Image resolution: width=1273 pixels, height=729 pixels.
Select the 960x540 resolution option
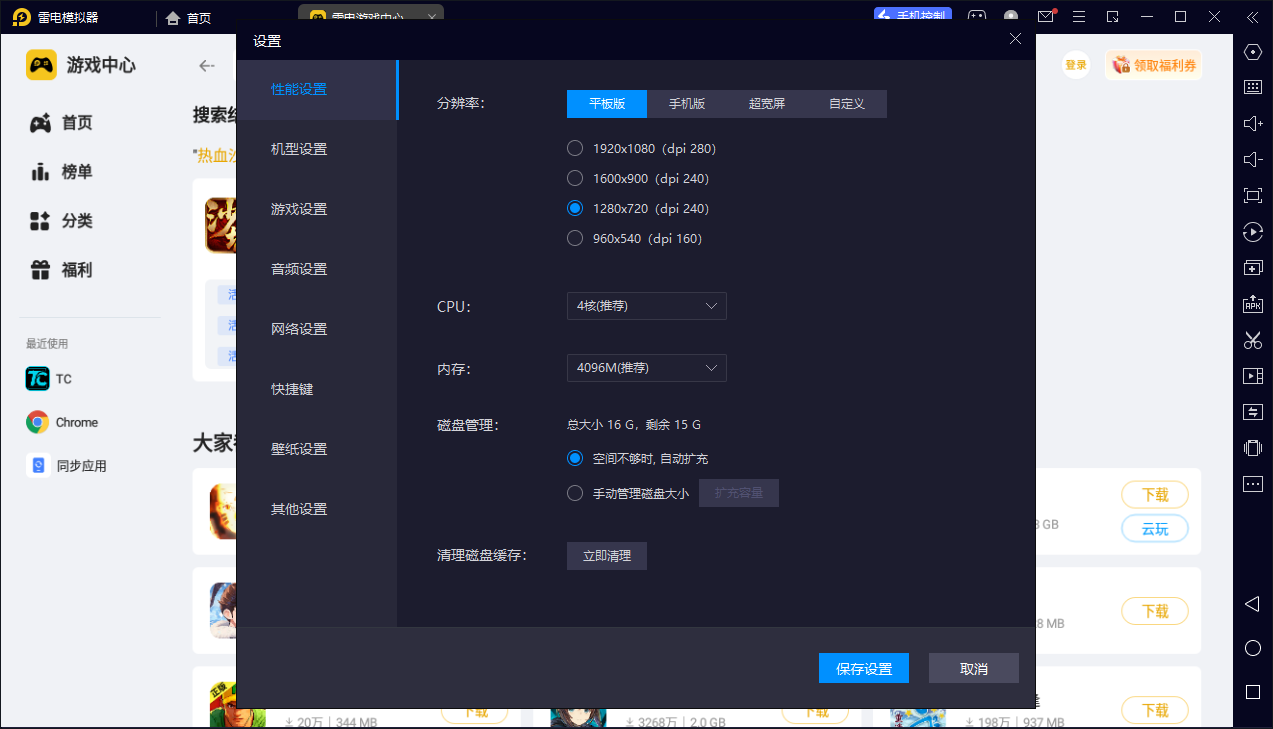tap(575, 238)
